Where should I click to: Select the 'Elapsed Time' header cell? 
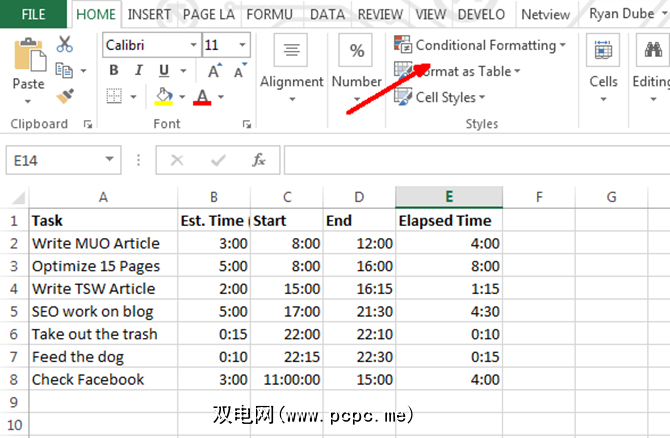(x=449, y=220)
